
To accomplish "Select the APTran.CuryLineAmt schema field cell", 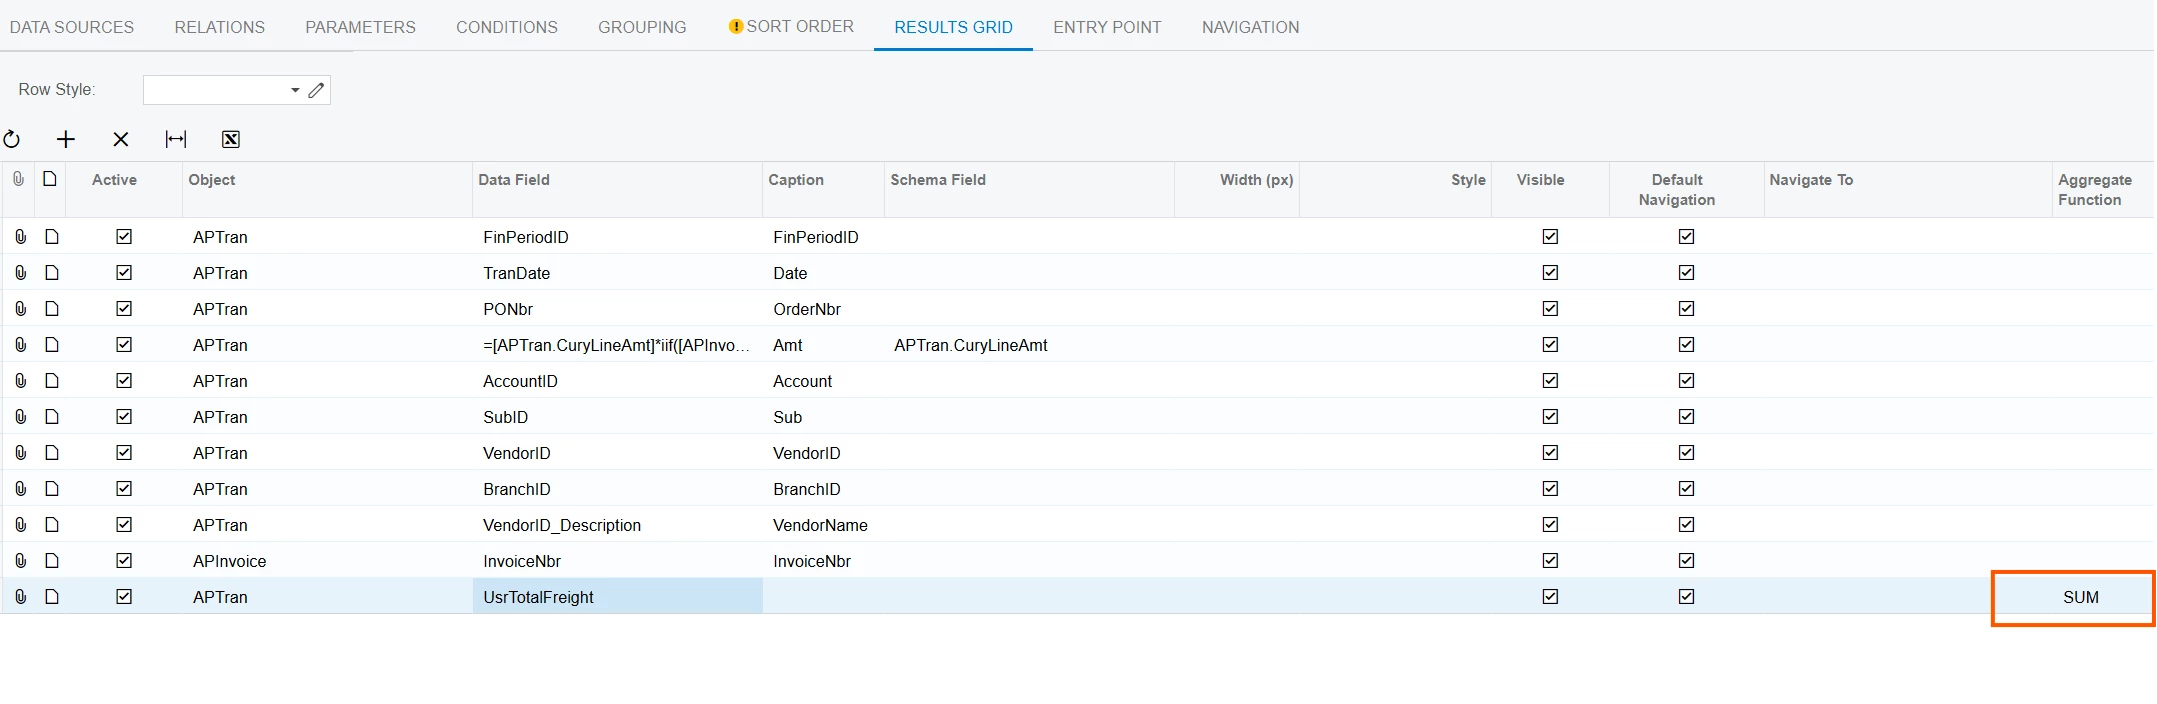I will [1029, 345].
